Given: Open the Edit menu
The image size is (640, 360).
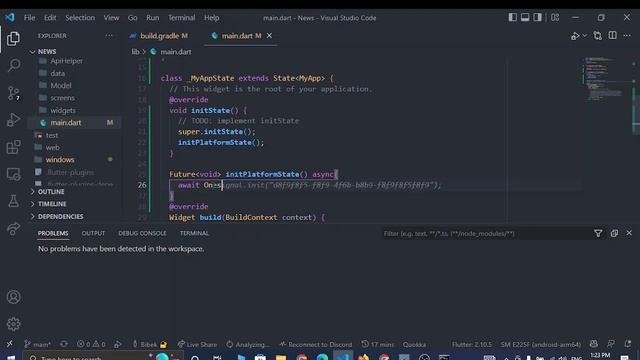Looking at the screenshot, I should (50, 18).
